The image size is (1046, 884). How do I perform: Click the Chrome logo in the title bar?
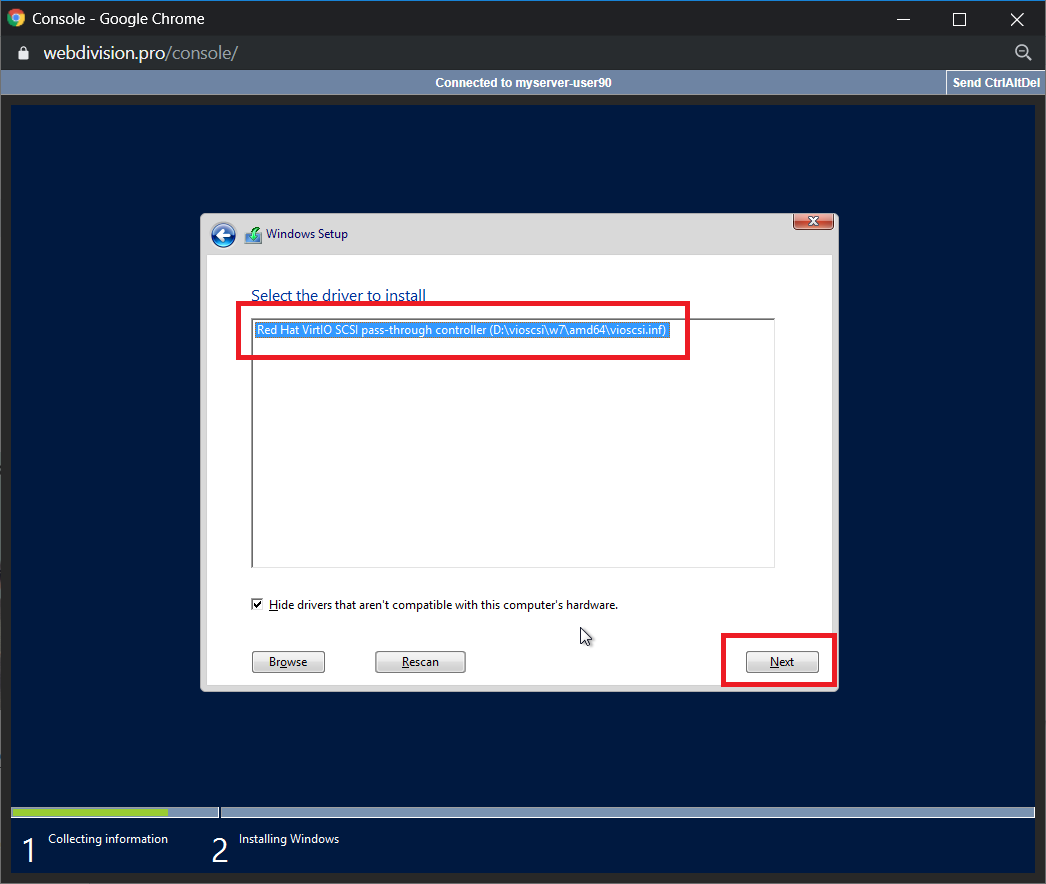(16, 19)
